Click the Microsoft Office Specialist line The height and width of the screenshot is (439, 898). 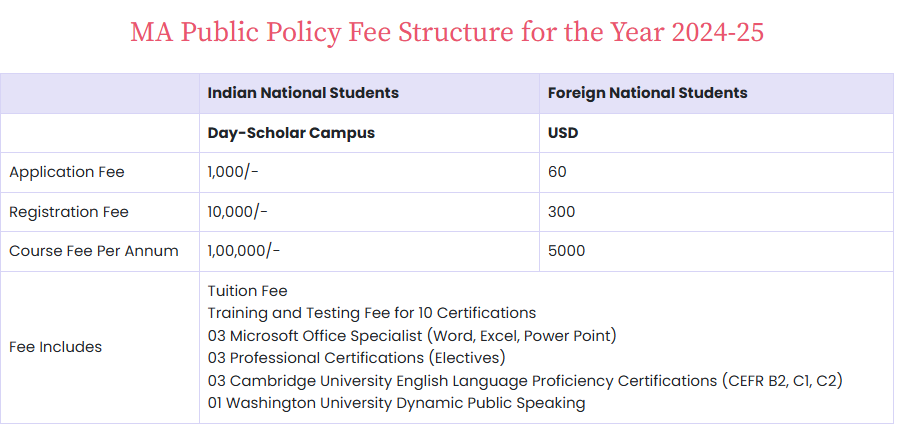tap(412, 335)
